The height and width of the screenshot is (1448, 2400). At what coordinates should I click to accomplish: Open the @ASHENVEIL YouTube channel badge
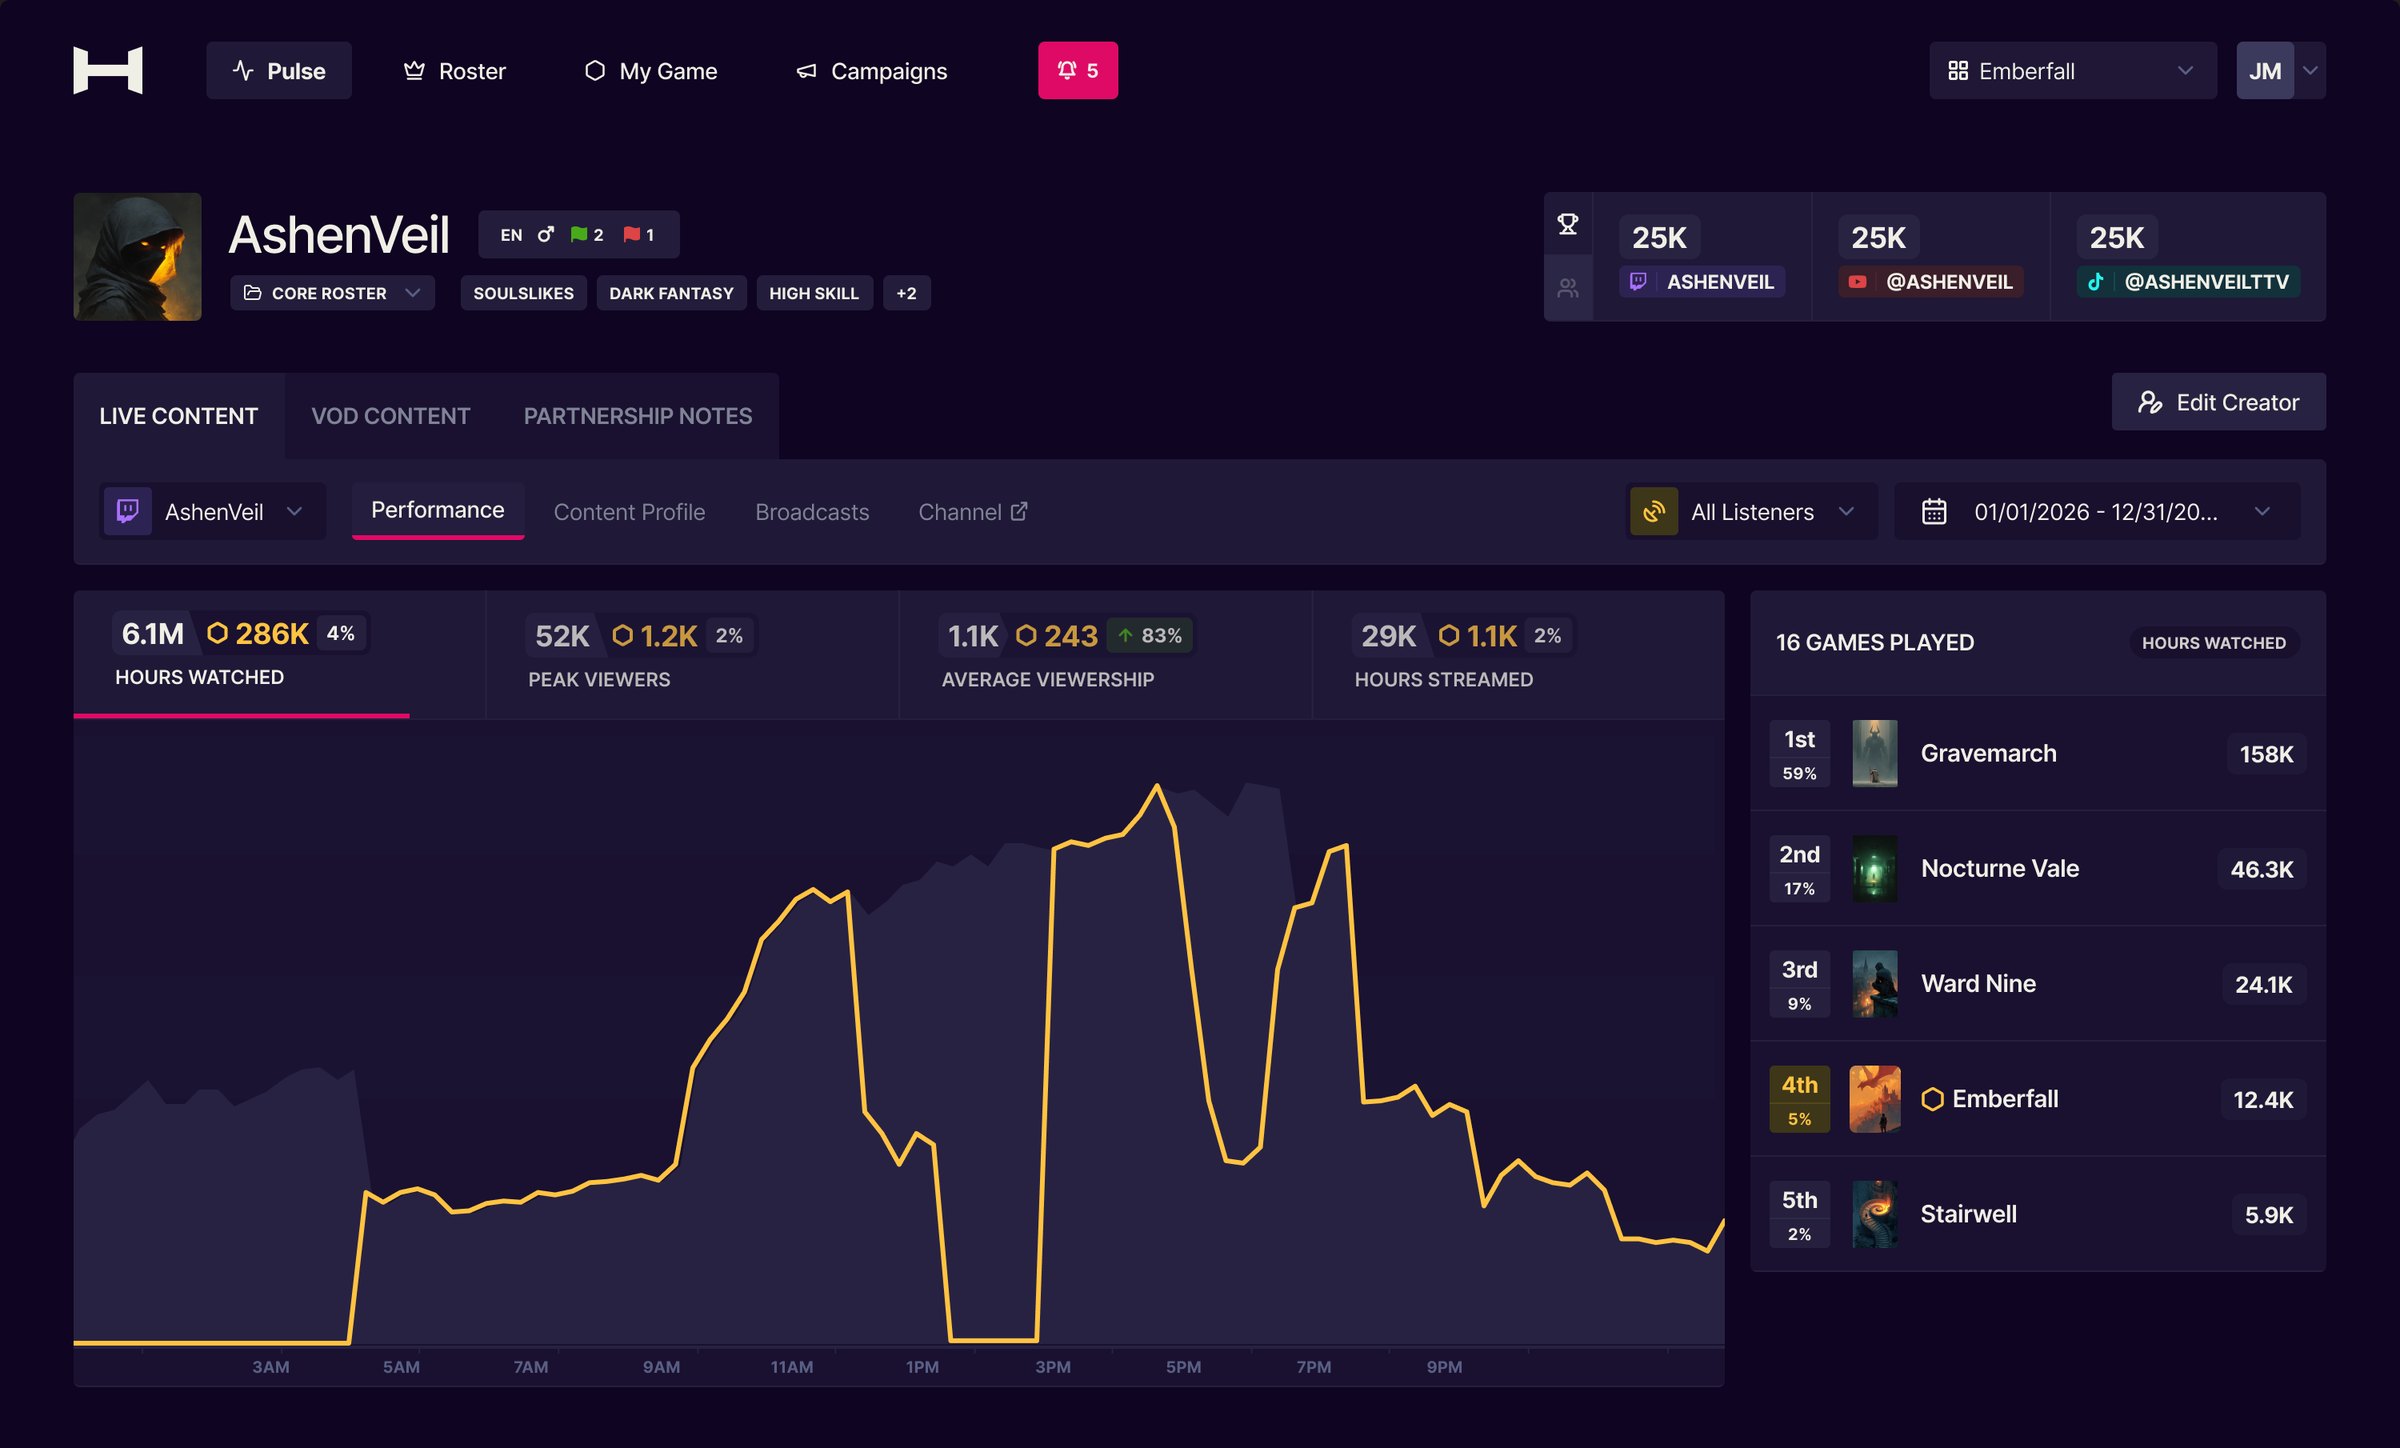coord(1932,282)
